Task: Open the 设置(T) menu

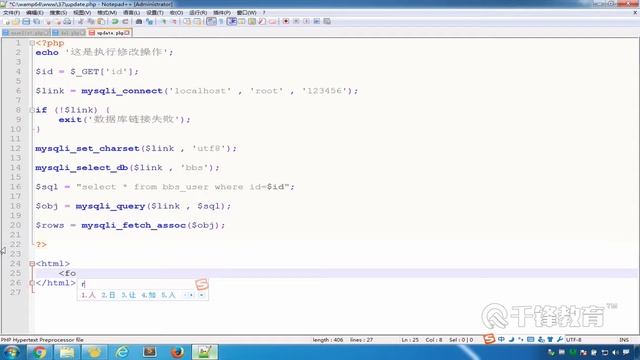Action: click(155, 13)
